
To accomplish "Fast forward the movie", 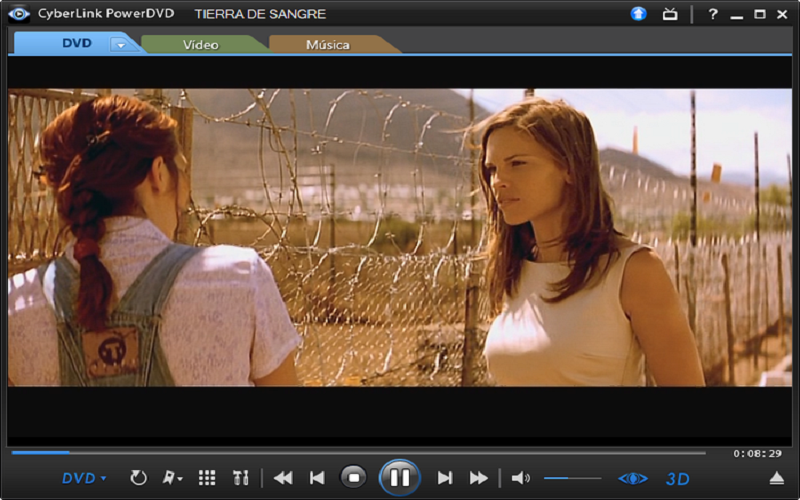I will tap(479, 478).
